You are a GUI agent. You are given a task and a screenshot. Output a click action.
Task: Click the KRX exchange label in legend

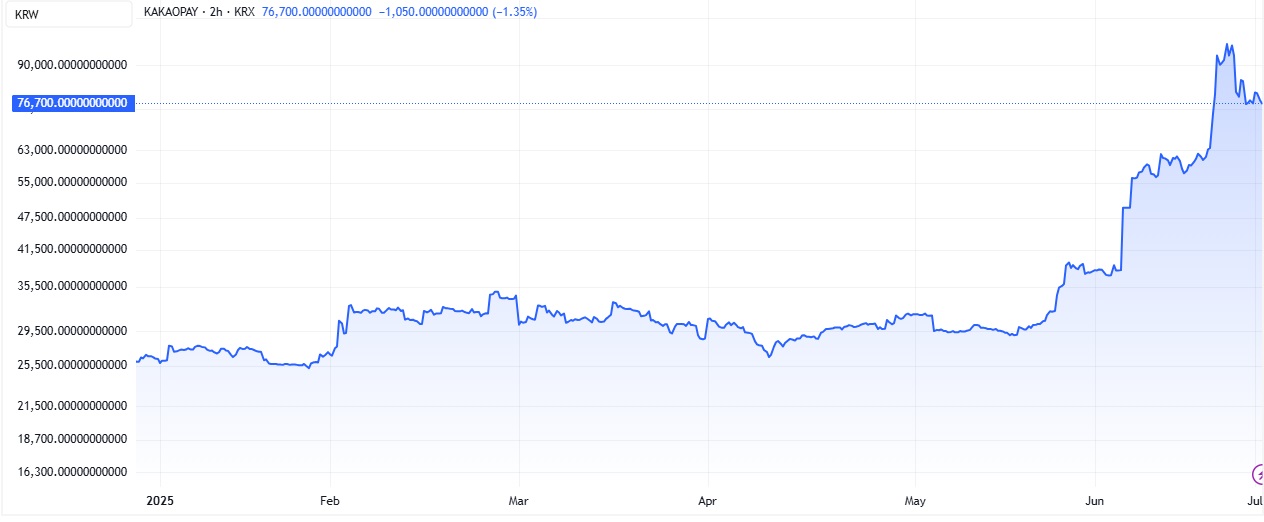point(246,12)
